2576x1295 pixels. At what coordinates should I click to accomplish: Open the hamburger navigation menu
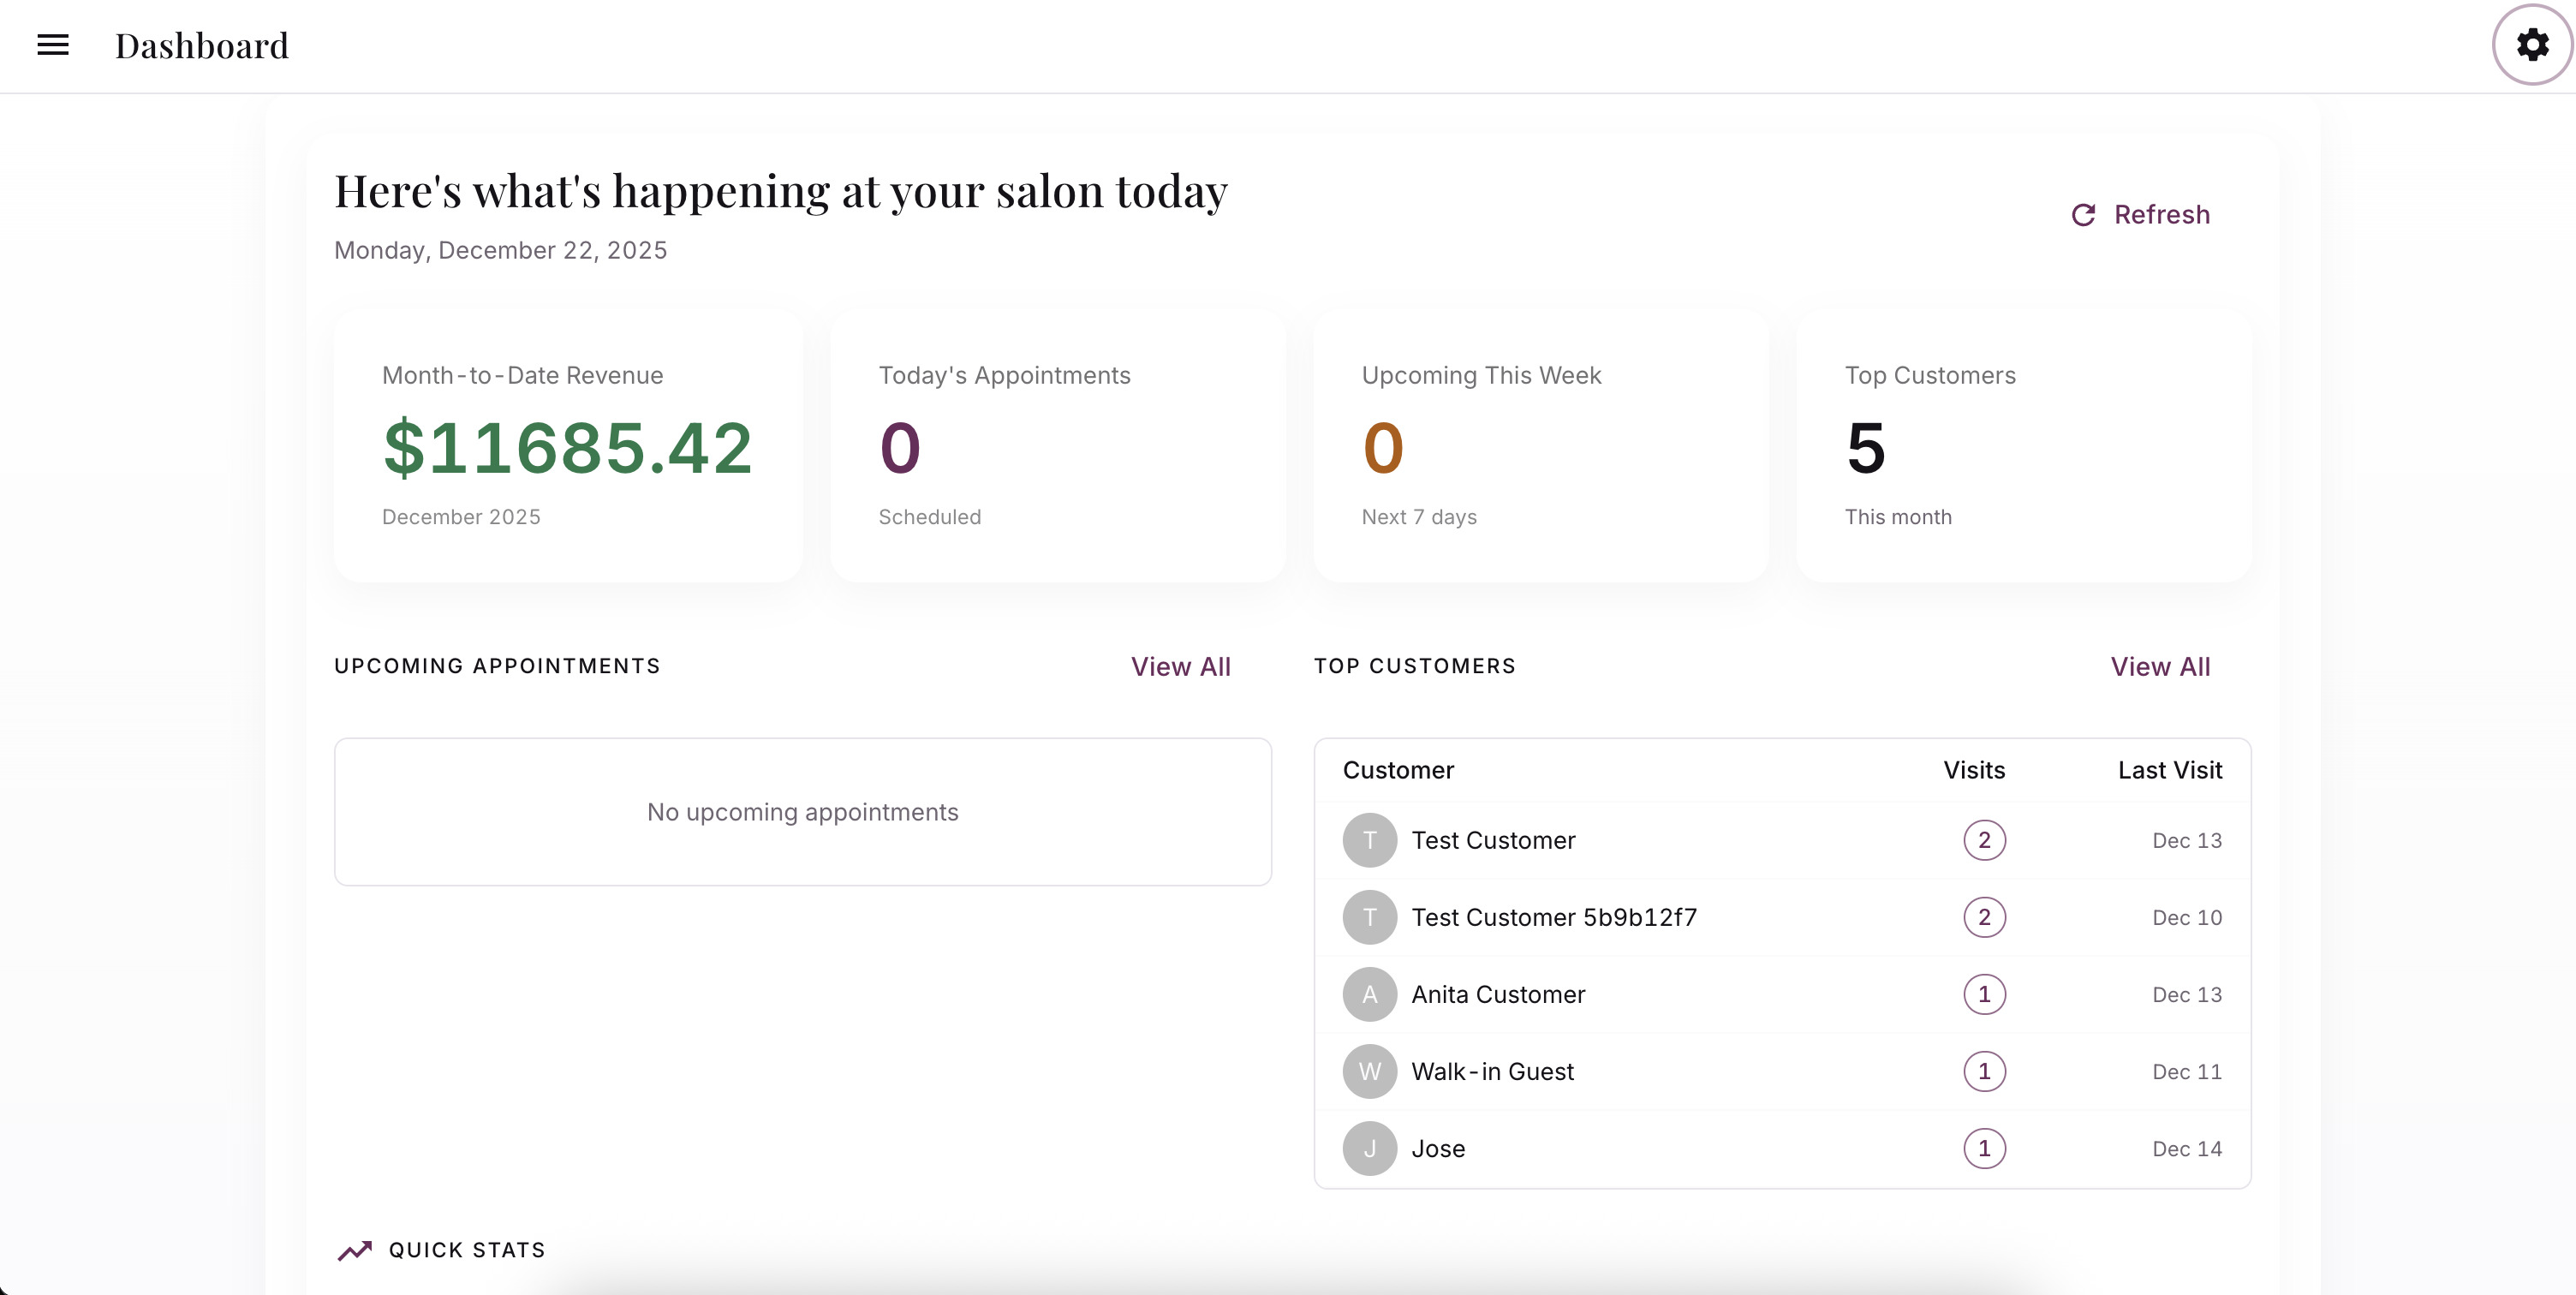[x=53, y=45]
